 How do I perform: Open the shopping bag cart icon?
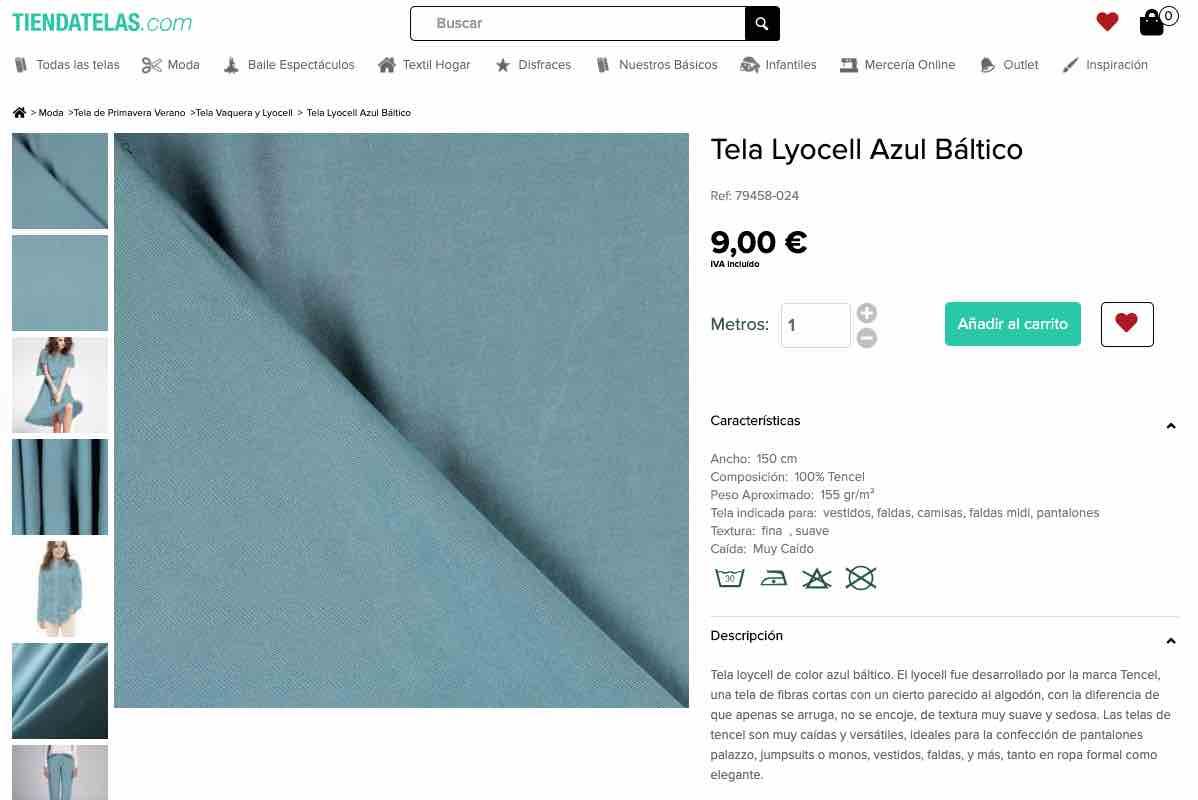[x=1151, y=23]
